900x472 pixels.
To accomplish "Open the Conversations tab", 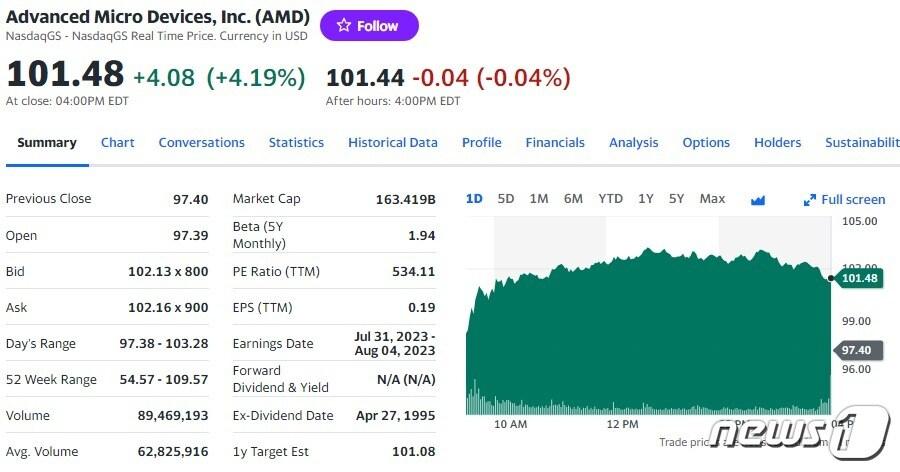I will tap(201, 143).
